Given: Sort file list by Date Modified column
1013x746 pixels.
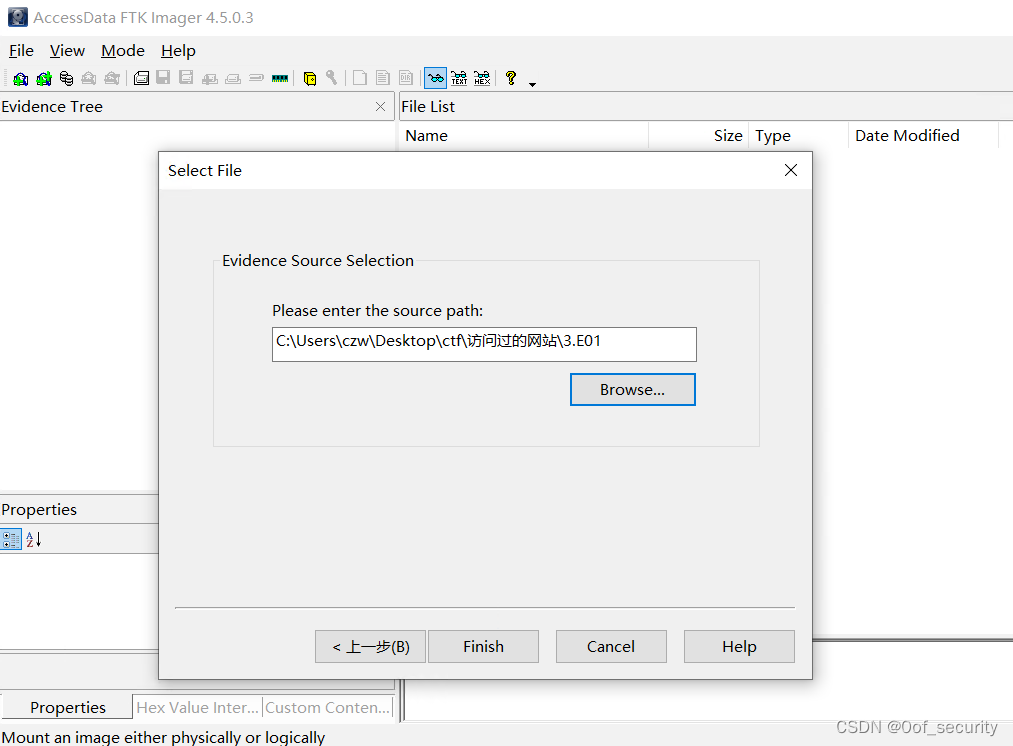Looking at the screenshot, I should pos(924,136).
